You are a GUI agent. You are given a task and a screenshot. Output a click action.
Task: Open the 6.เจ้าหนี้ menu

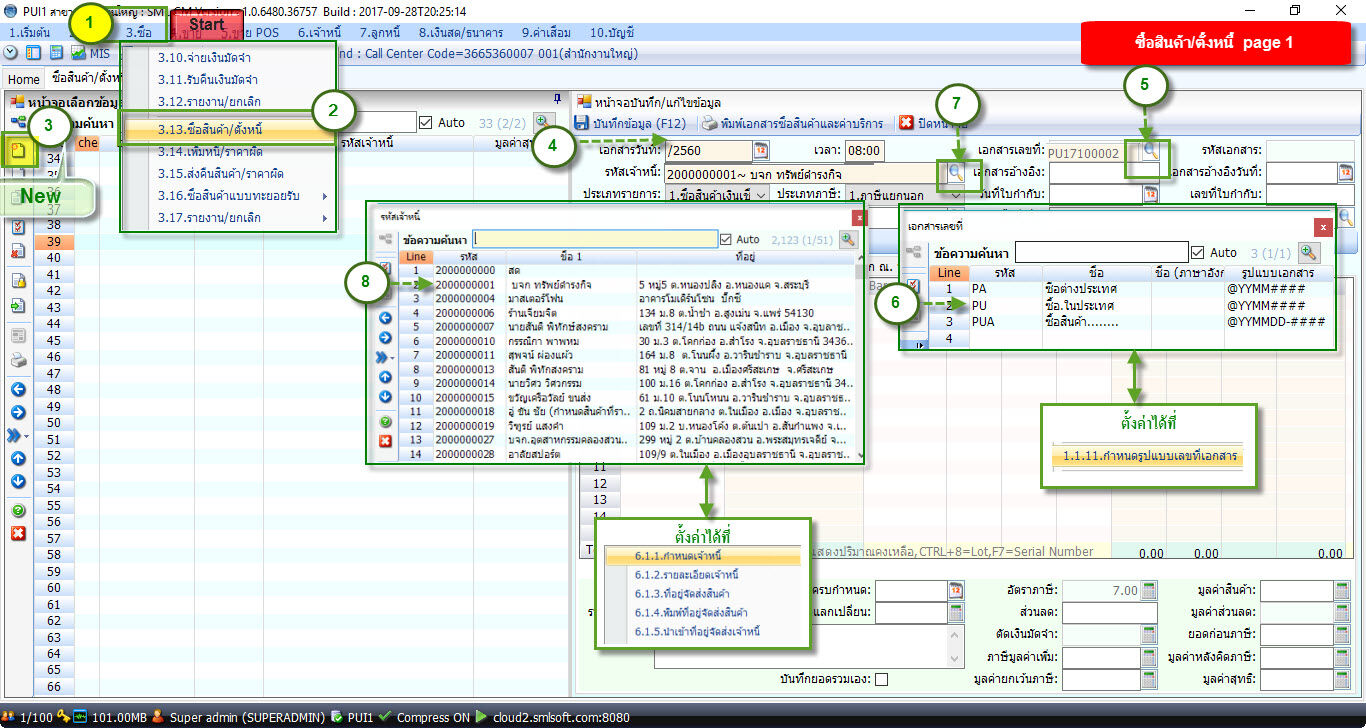320,33
